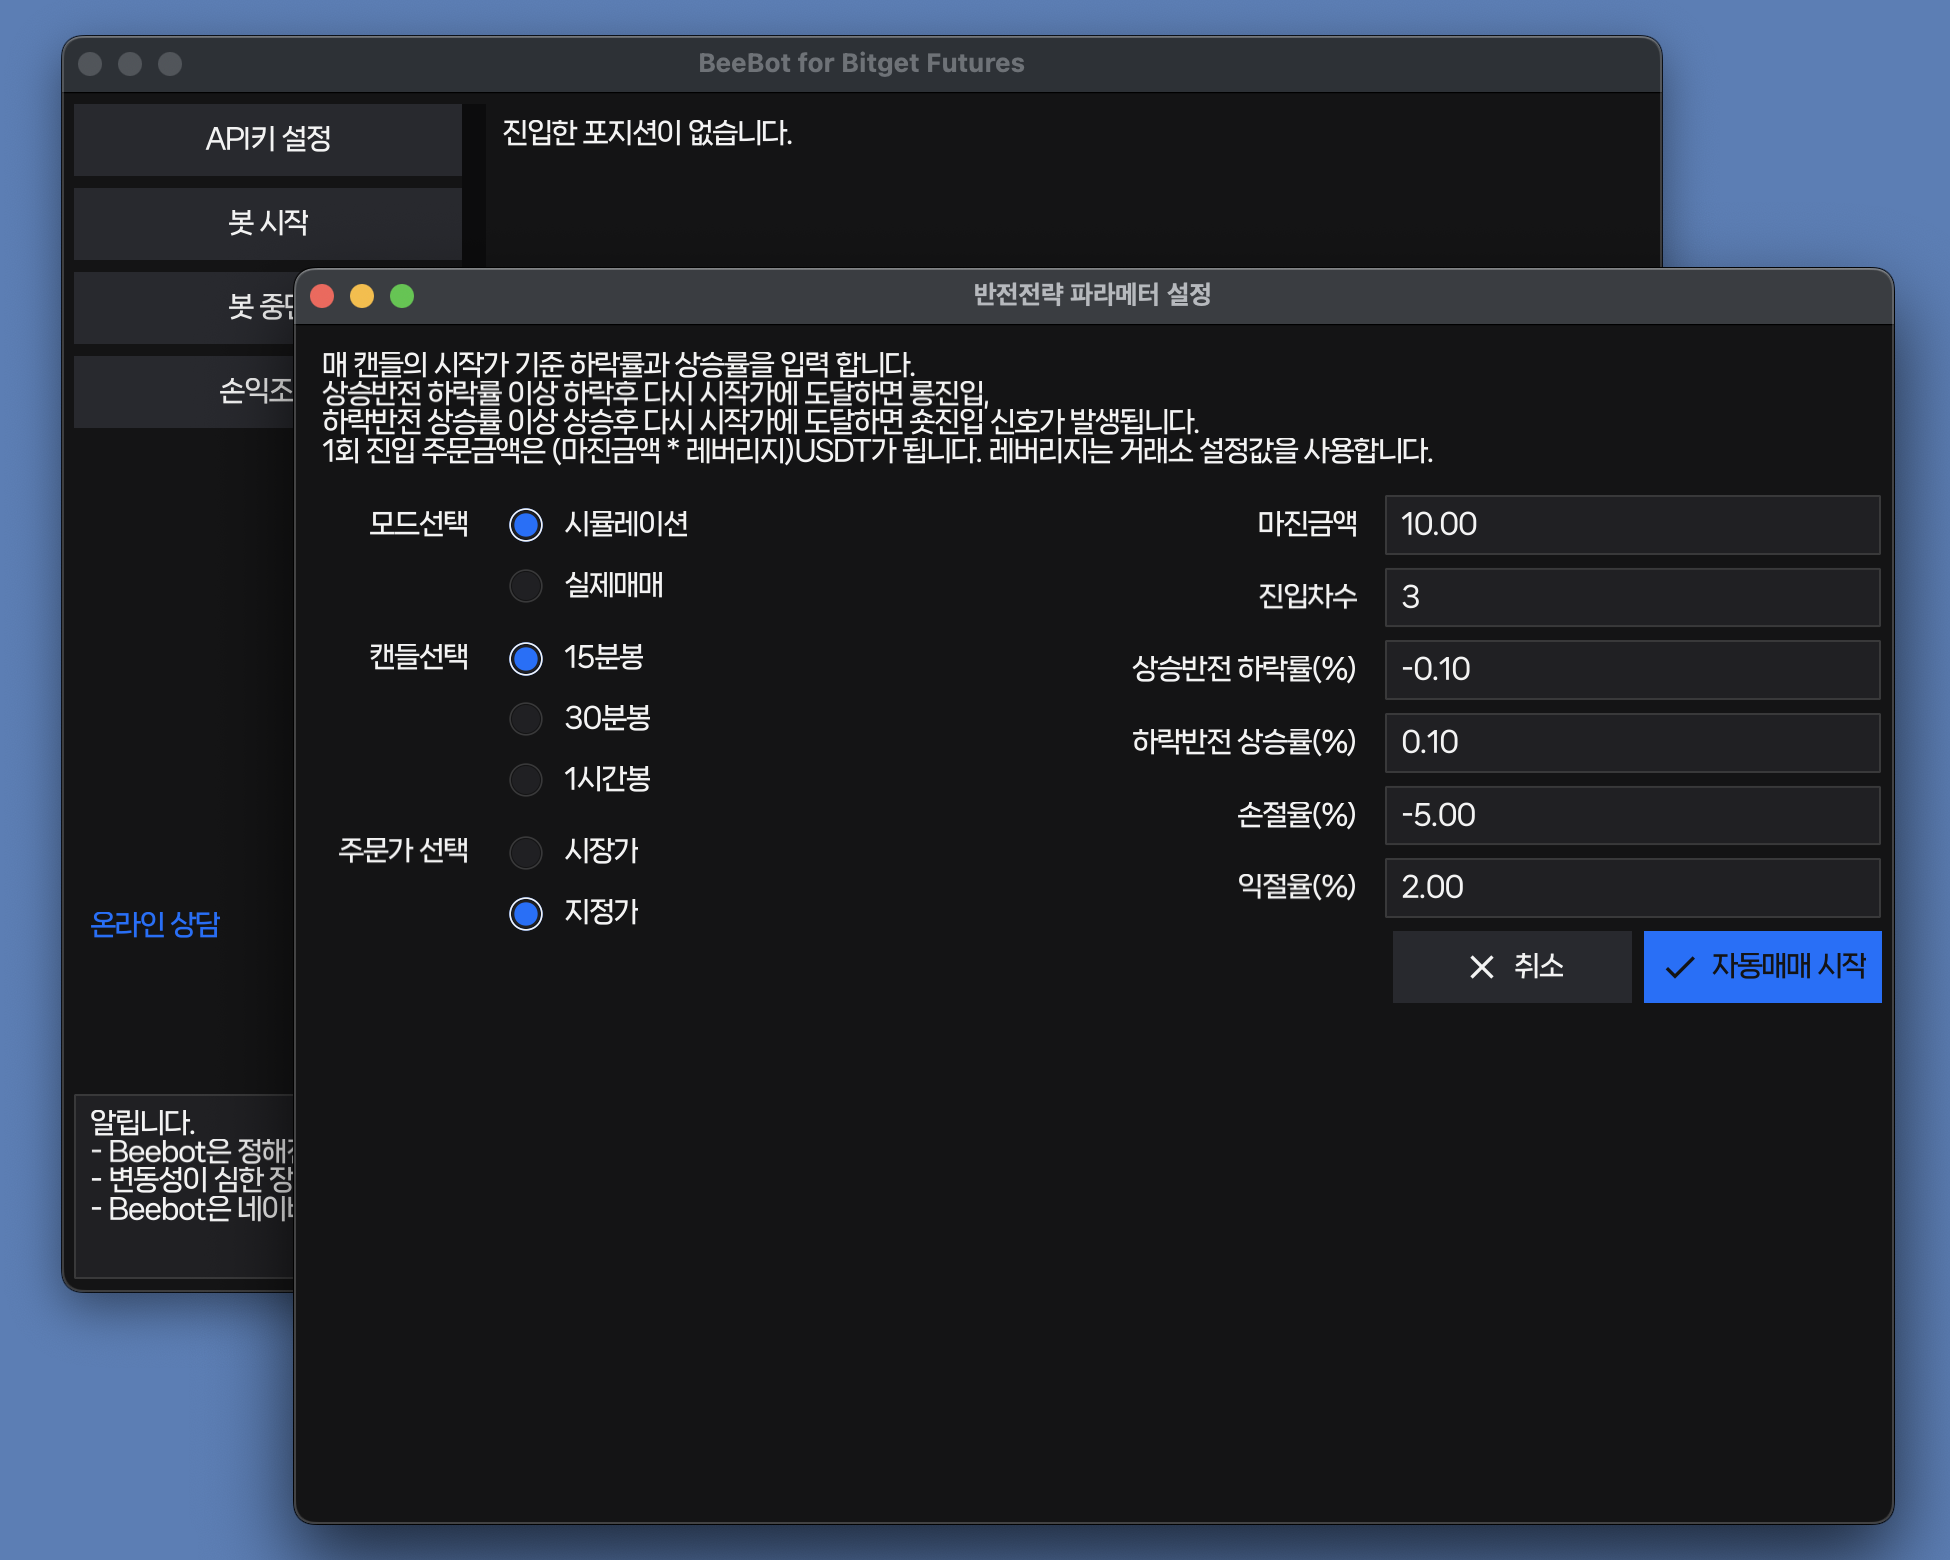The width and height of the screenshot is (1950, 1560).
Task: Click the green zoom button of the dialog
Action: (402, 296)
